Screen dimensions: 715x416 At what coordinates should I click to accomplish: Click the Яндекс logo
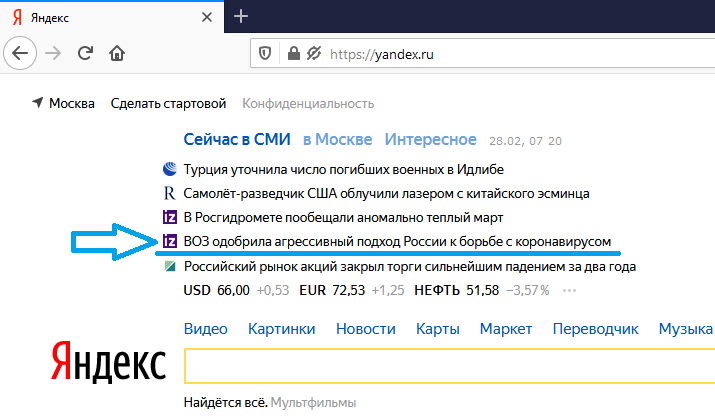click(x=109, y=363)
